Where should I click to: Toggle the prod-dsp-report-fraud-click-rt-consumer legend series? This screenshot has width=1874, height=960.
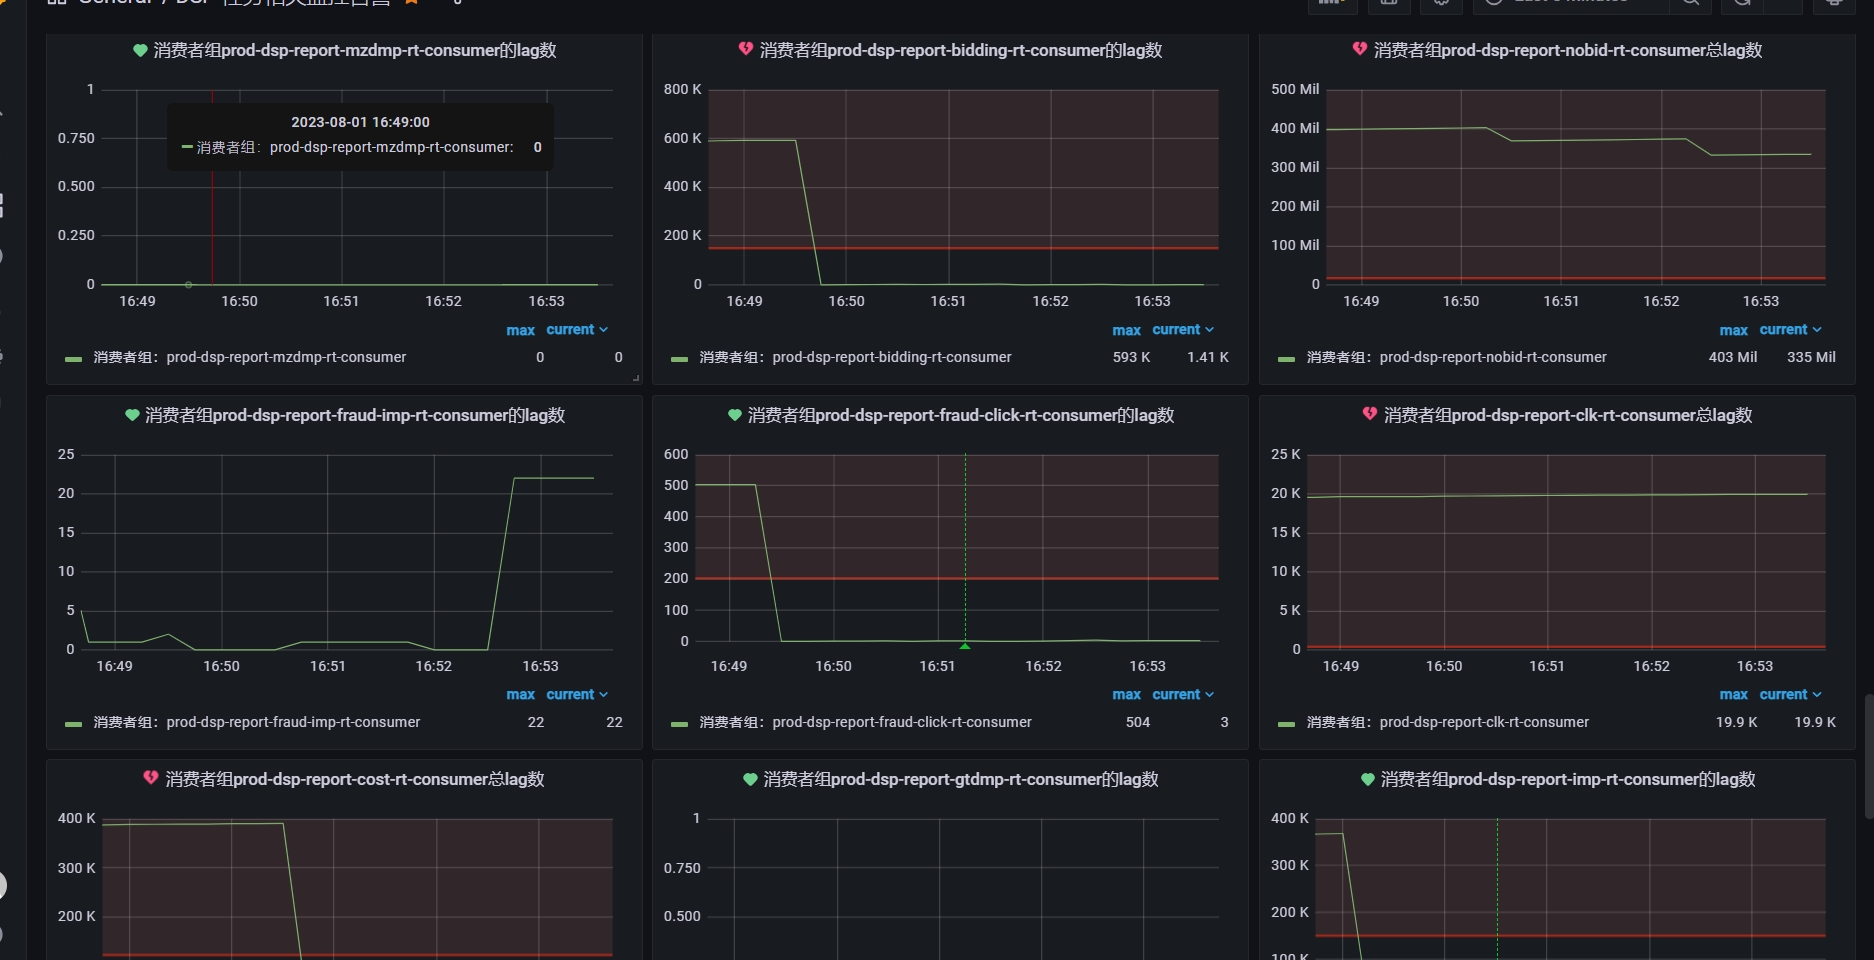click(x=866, y=722)
